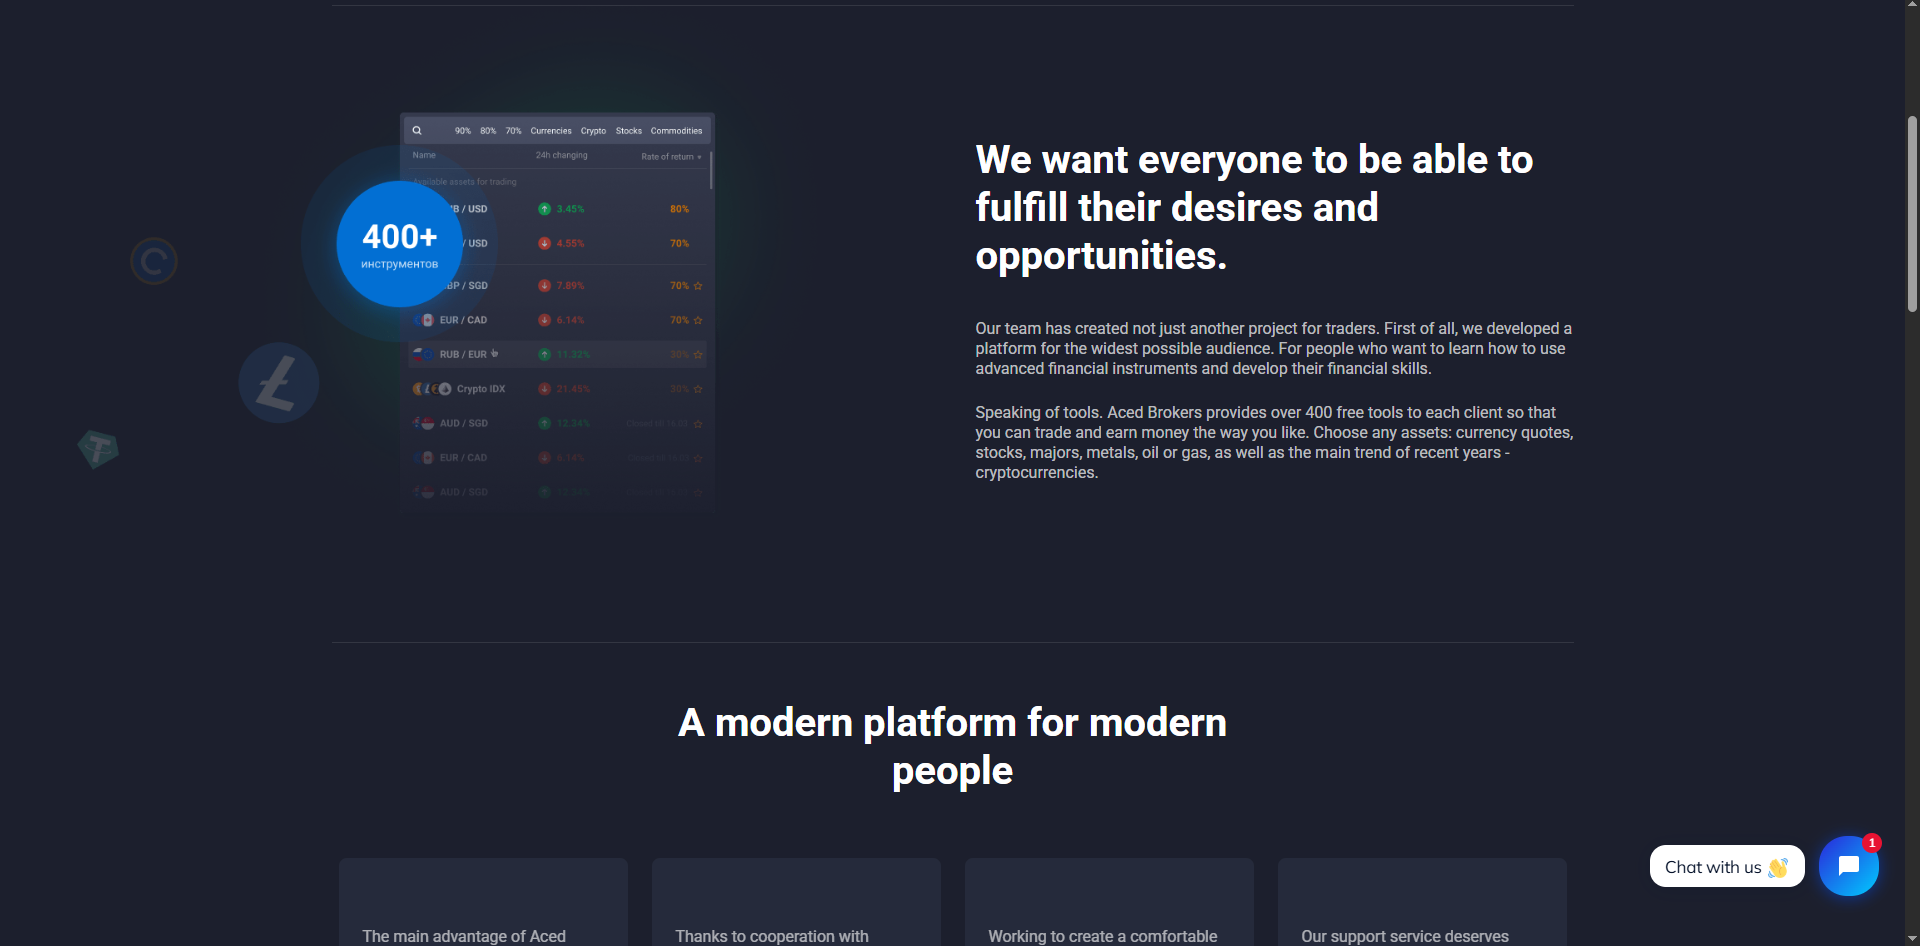Click the red down arrow beside 4.55%
The height and width of the screenshot is (946, 1920).
pos(544,243)
